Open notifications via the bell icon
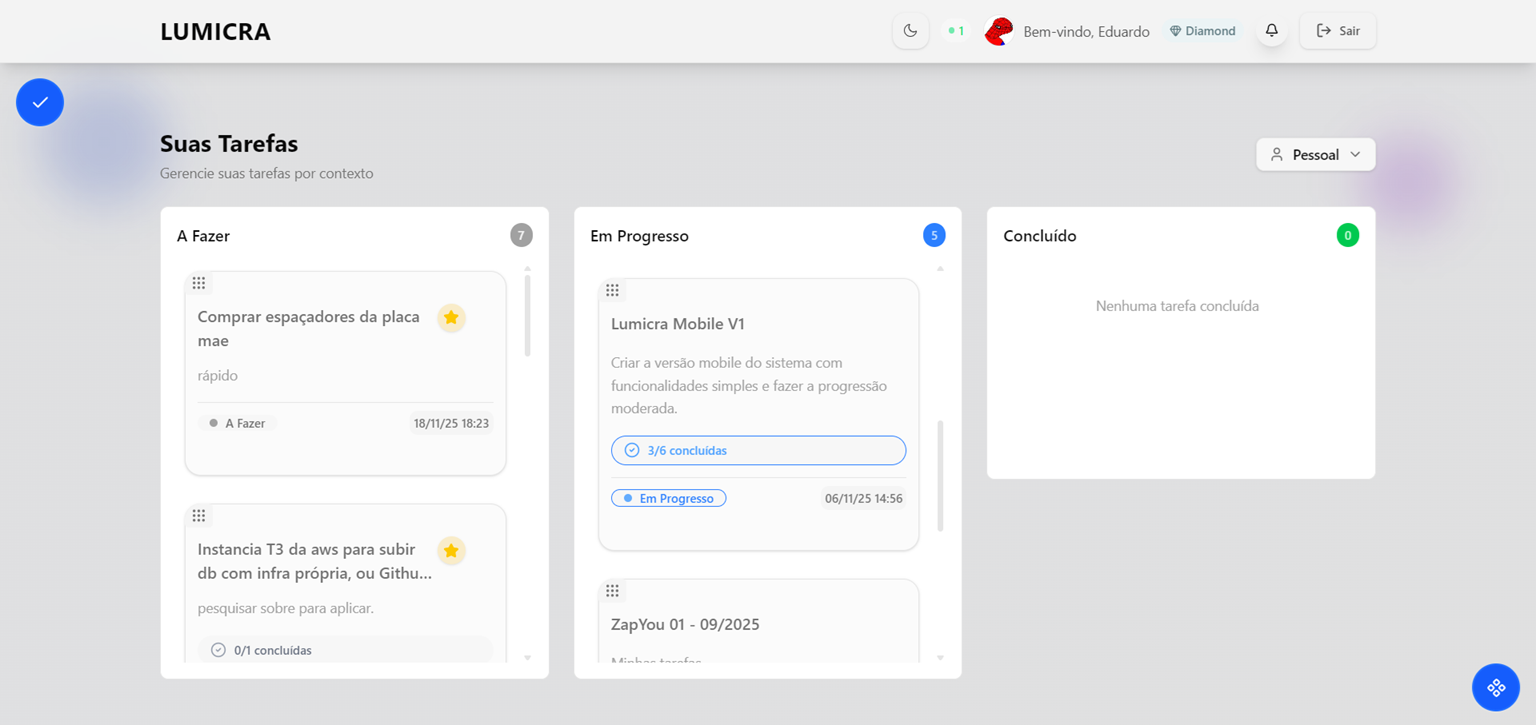 point(1271,31)
